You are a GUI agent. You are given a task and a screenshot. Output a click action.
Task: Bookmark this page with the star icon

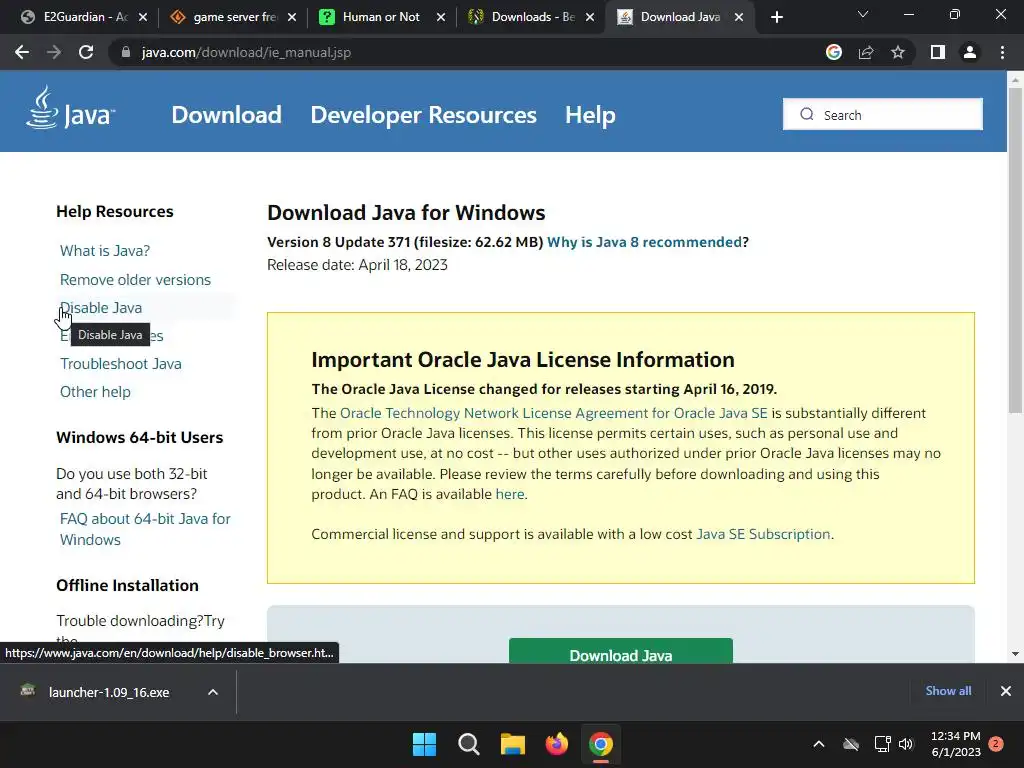click(x=898, y=52)
